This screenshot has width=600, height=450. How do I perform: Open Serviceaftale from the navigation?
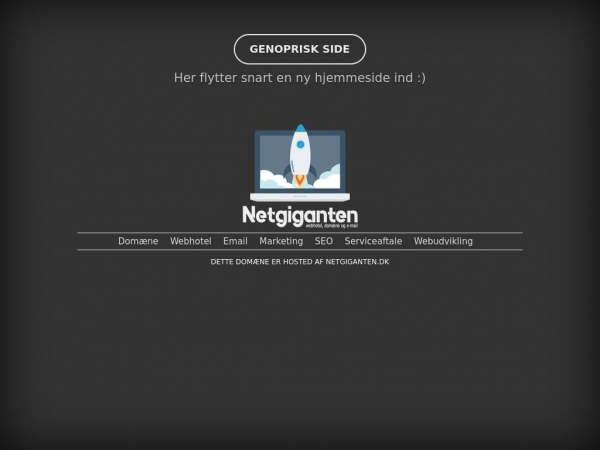(x=373, y=241)
